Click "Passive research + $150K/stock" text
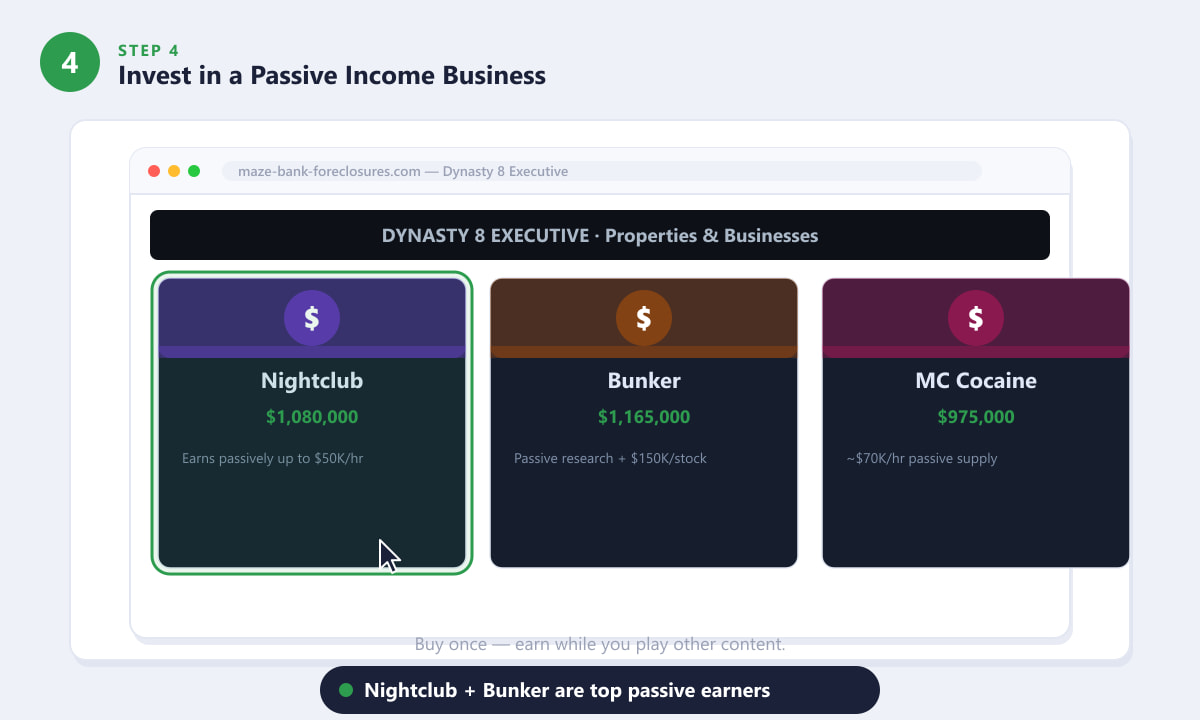Viewport: 1200px width, 720px height. pyautogui.click(x=610, y=458)
